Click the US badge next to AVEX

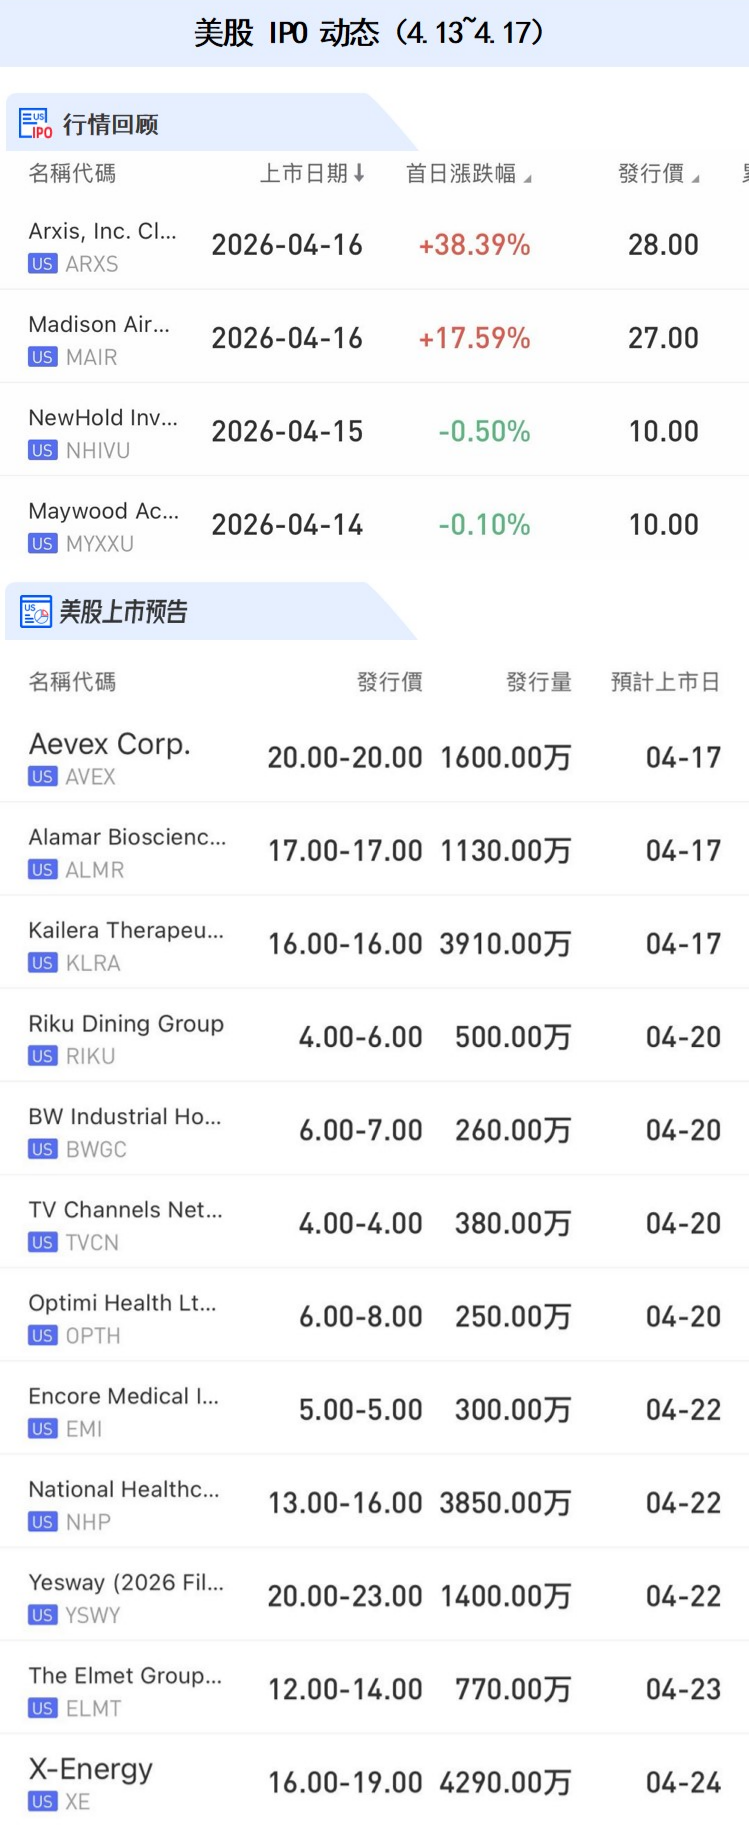[43, 777]
